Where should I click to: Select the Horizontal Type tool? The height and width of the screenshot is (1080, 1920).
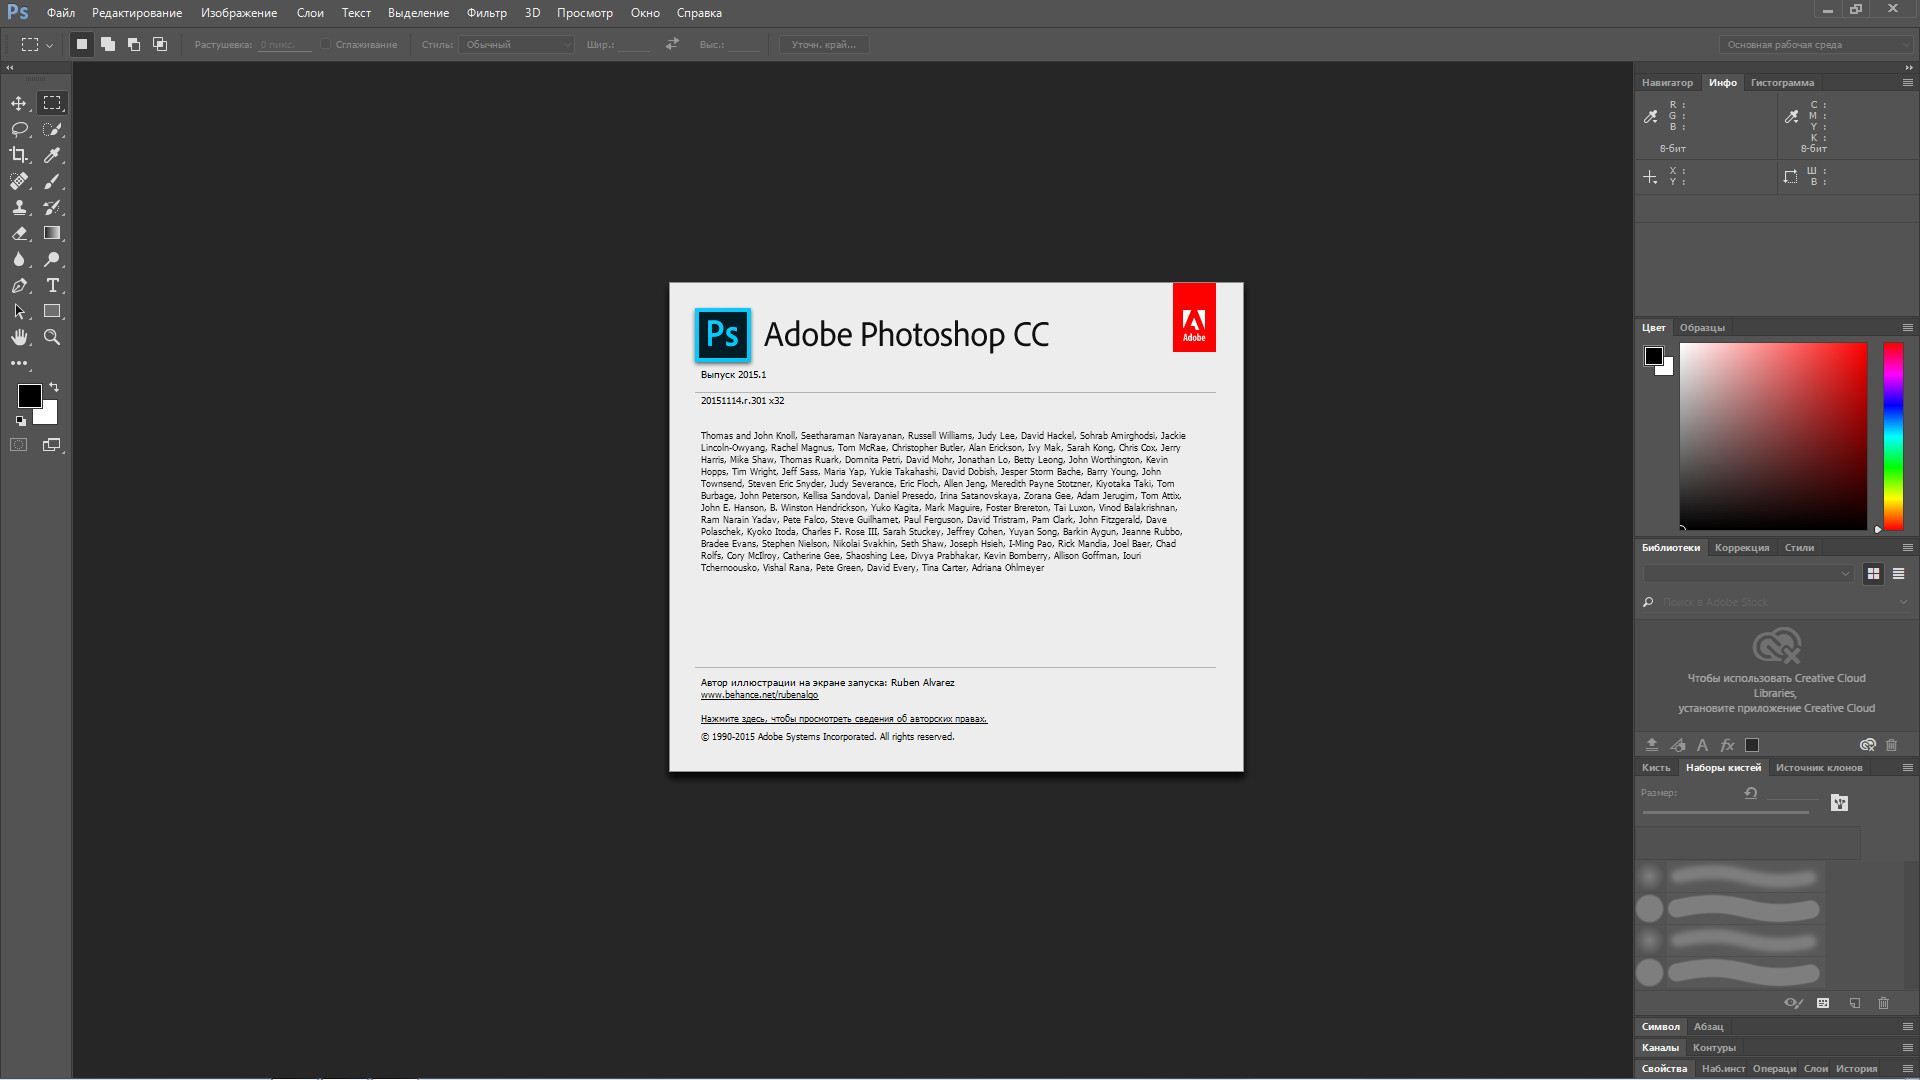point(52,285)
